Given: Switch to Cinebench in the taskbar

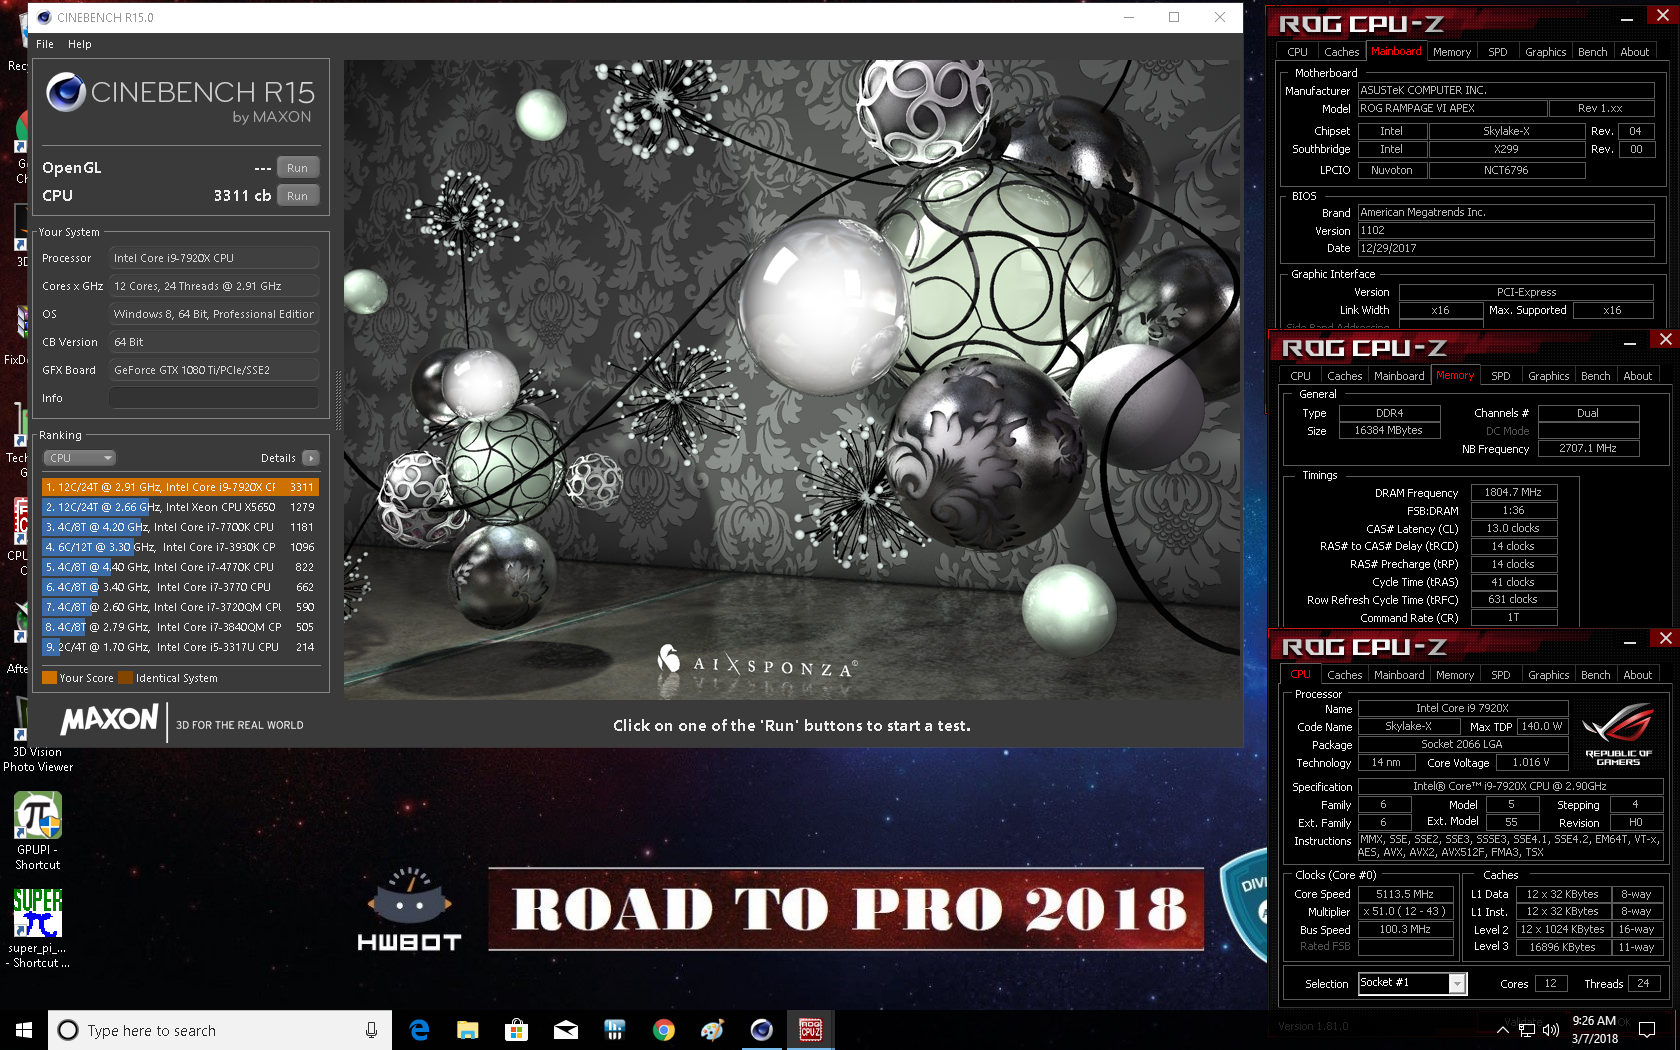Looking at the screenshot, I should [762, 1030].
